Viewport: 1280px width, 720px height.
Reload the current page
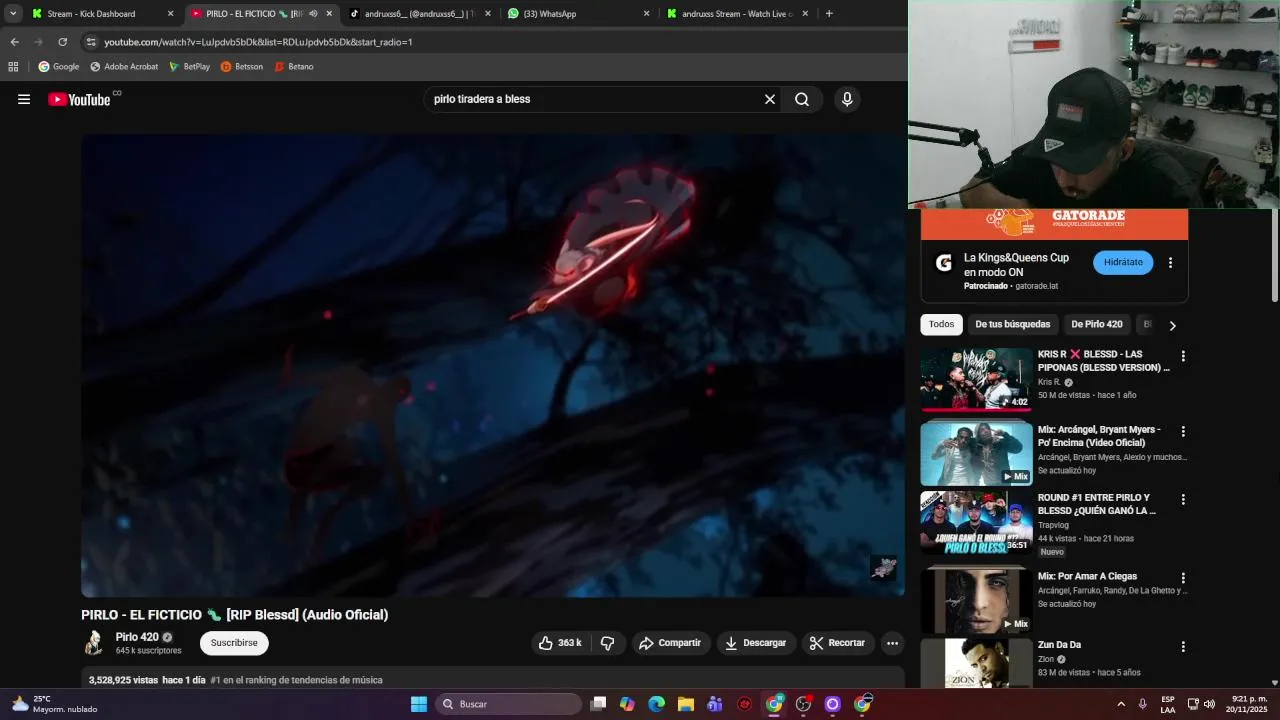point(62,42)
